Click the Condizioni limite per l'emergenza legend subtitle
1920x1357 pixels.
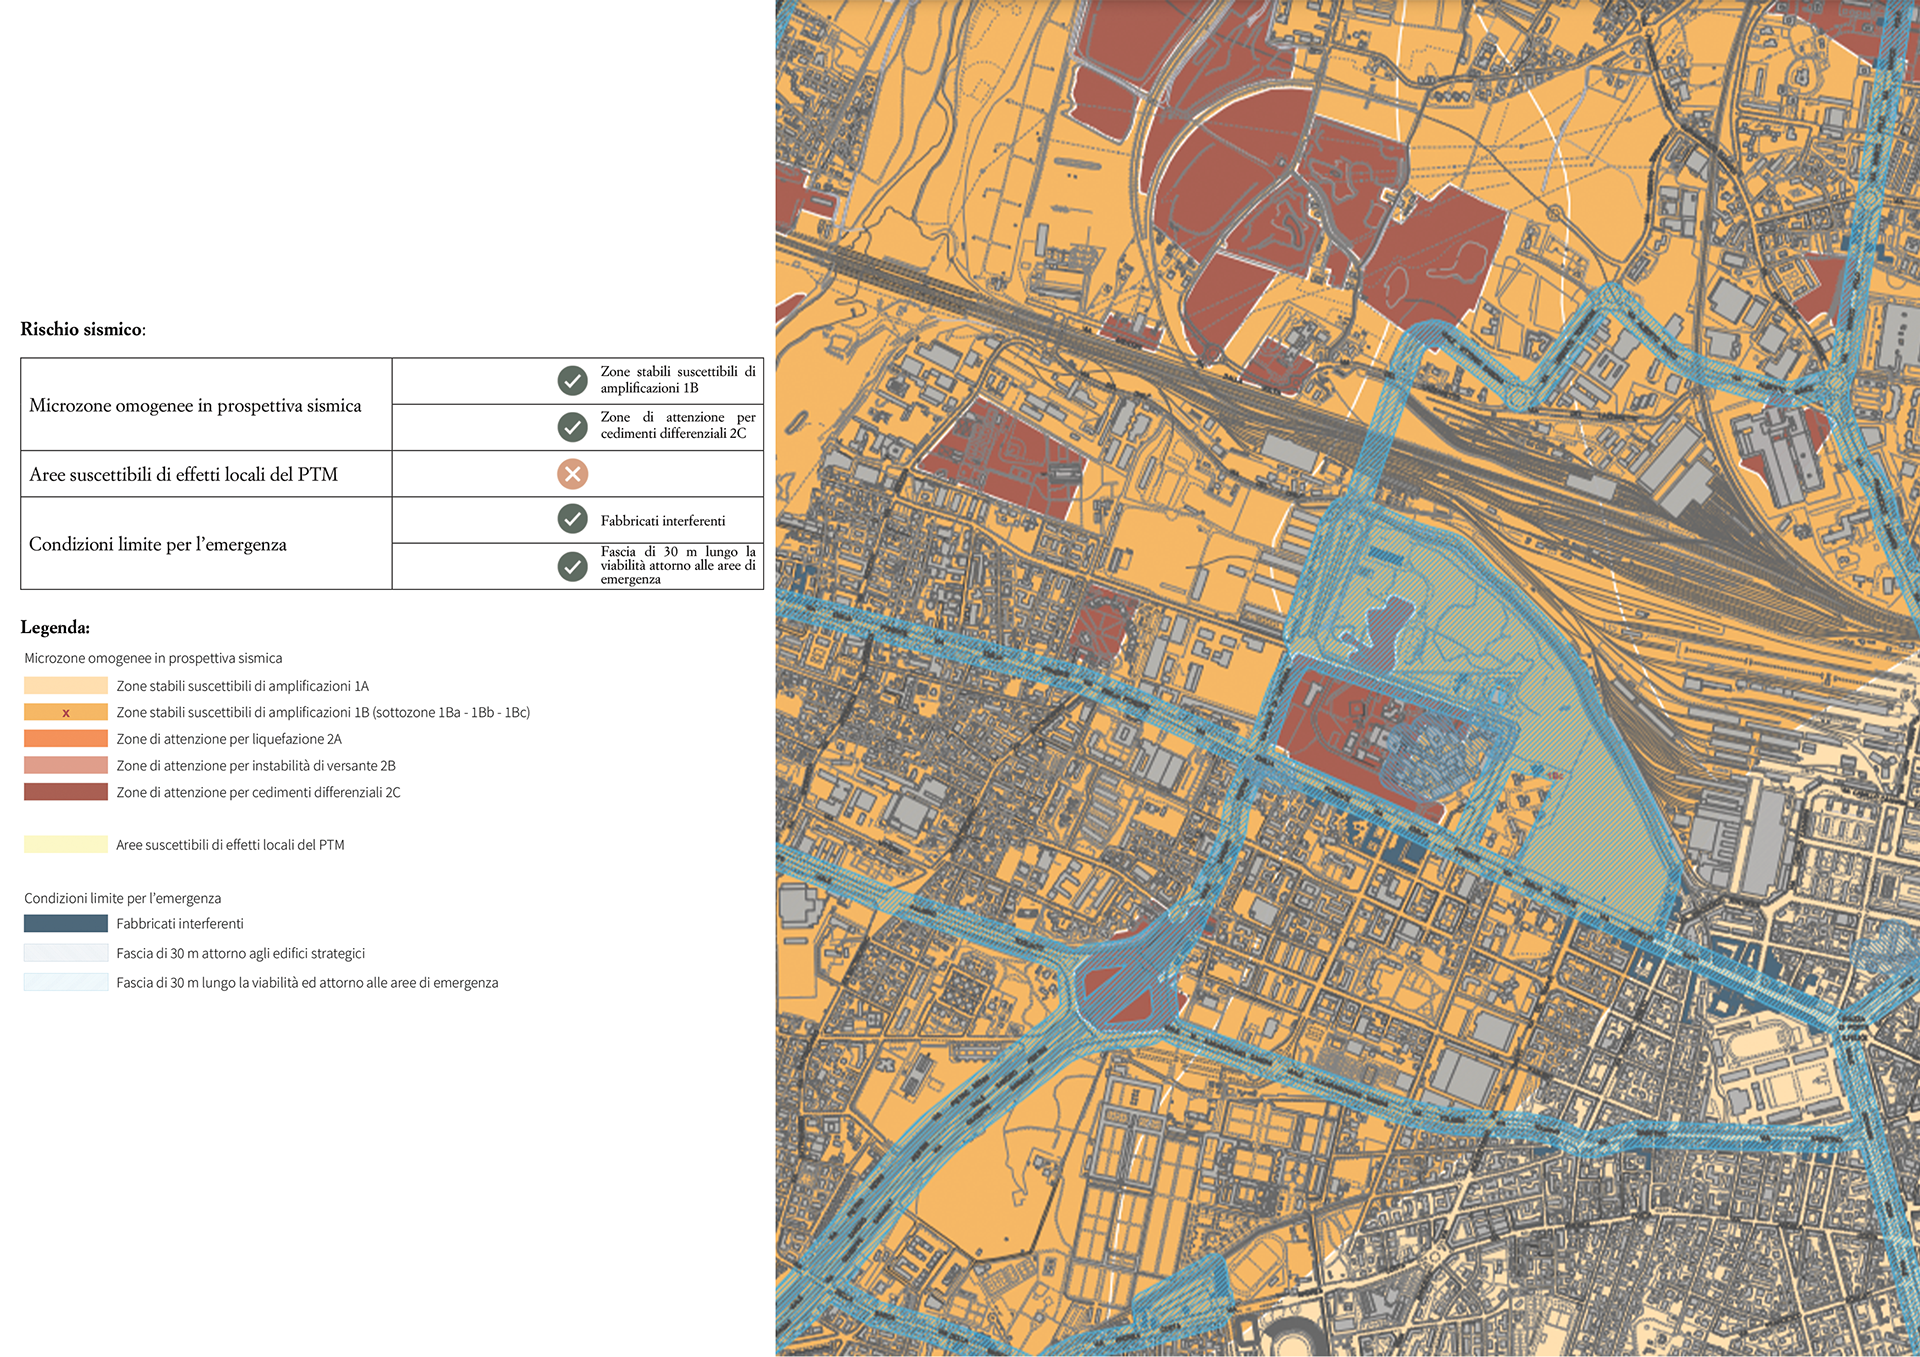(123, 898)
